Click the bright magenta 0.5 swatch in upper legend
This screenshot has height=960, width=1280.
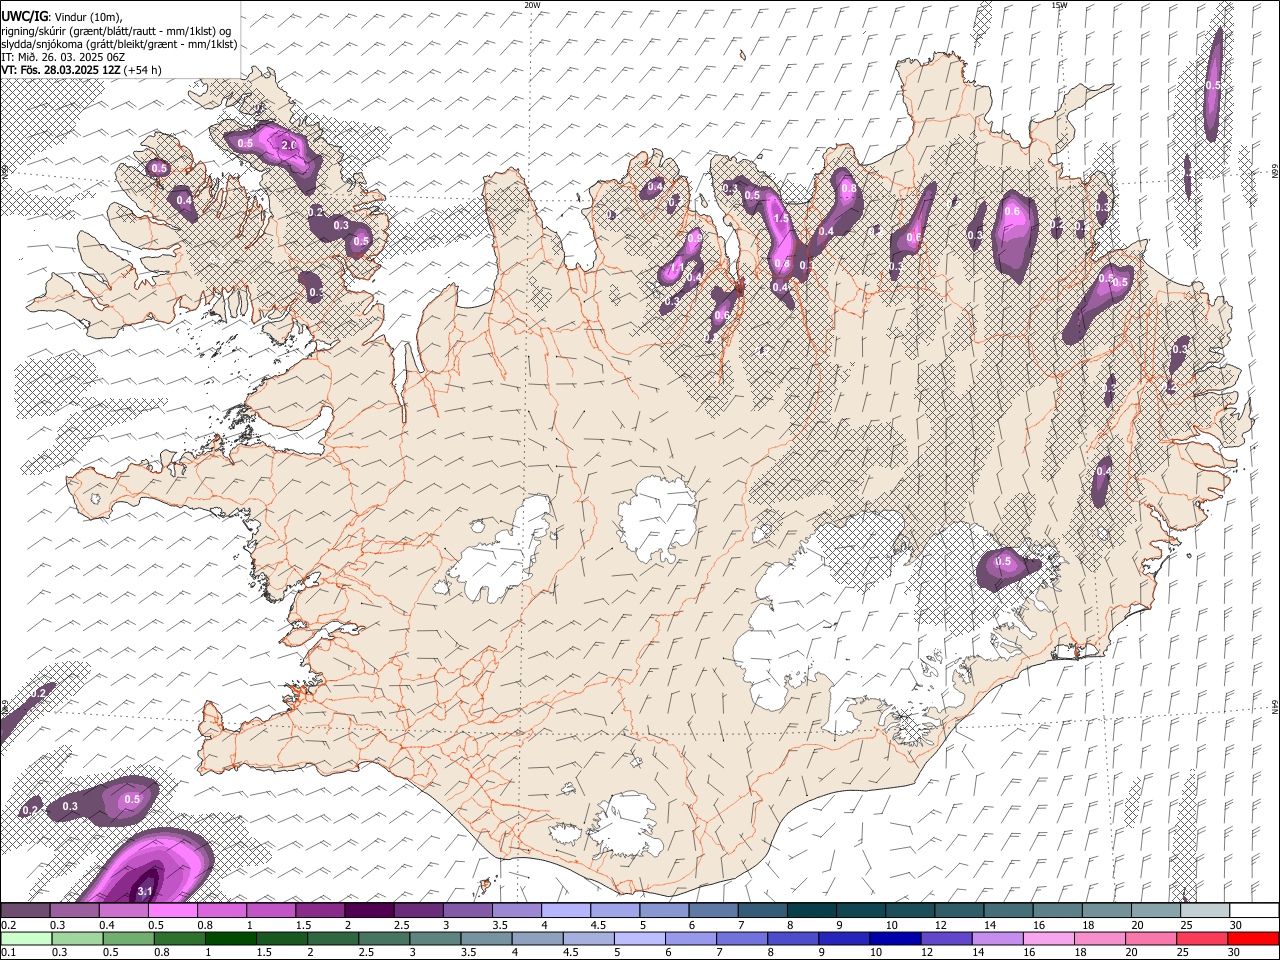(173, 911)
